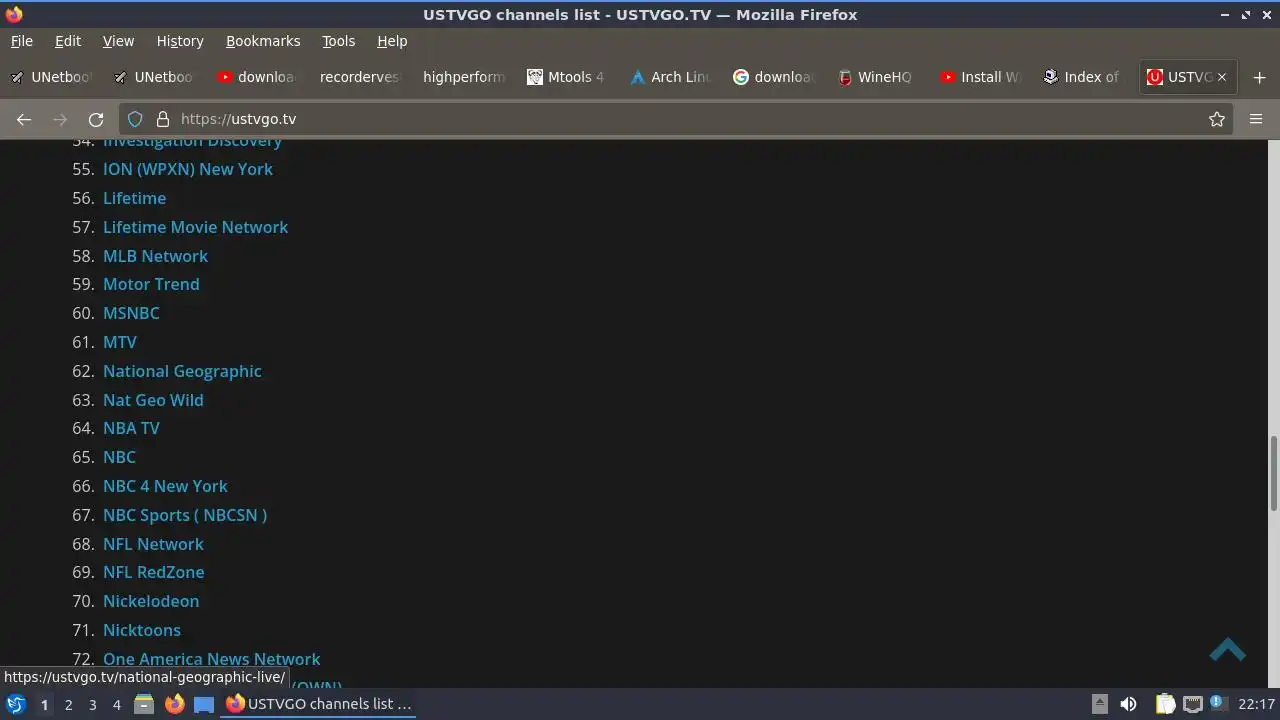Open the removable media eject icon

point(1099,704)
